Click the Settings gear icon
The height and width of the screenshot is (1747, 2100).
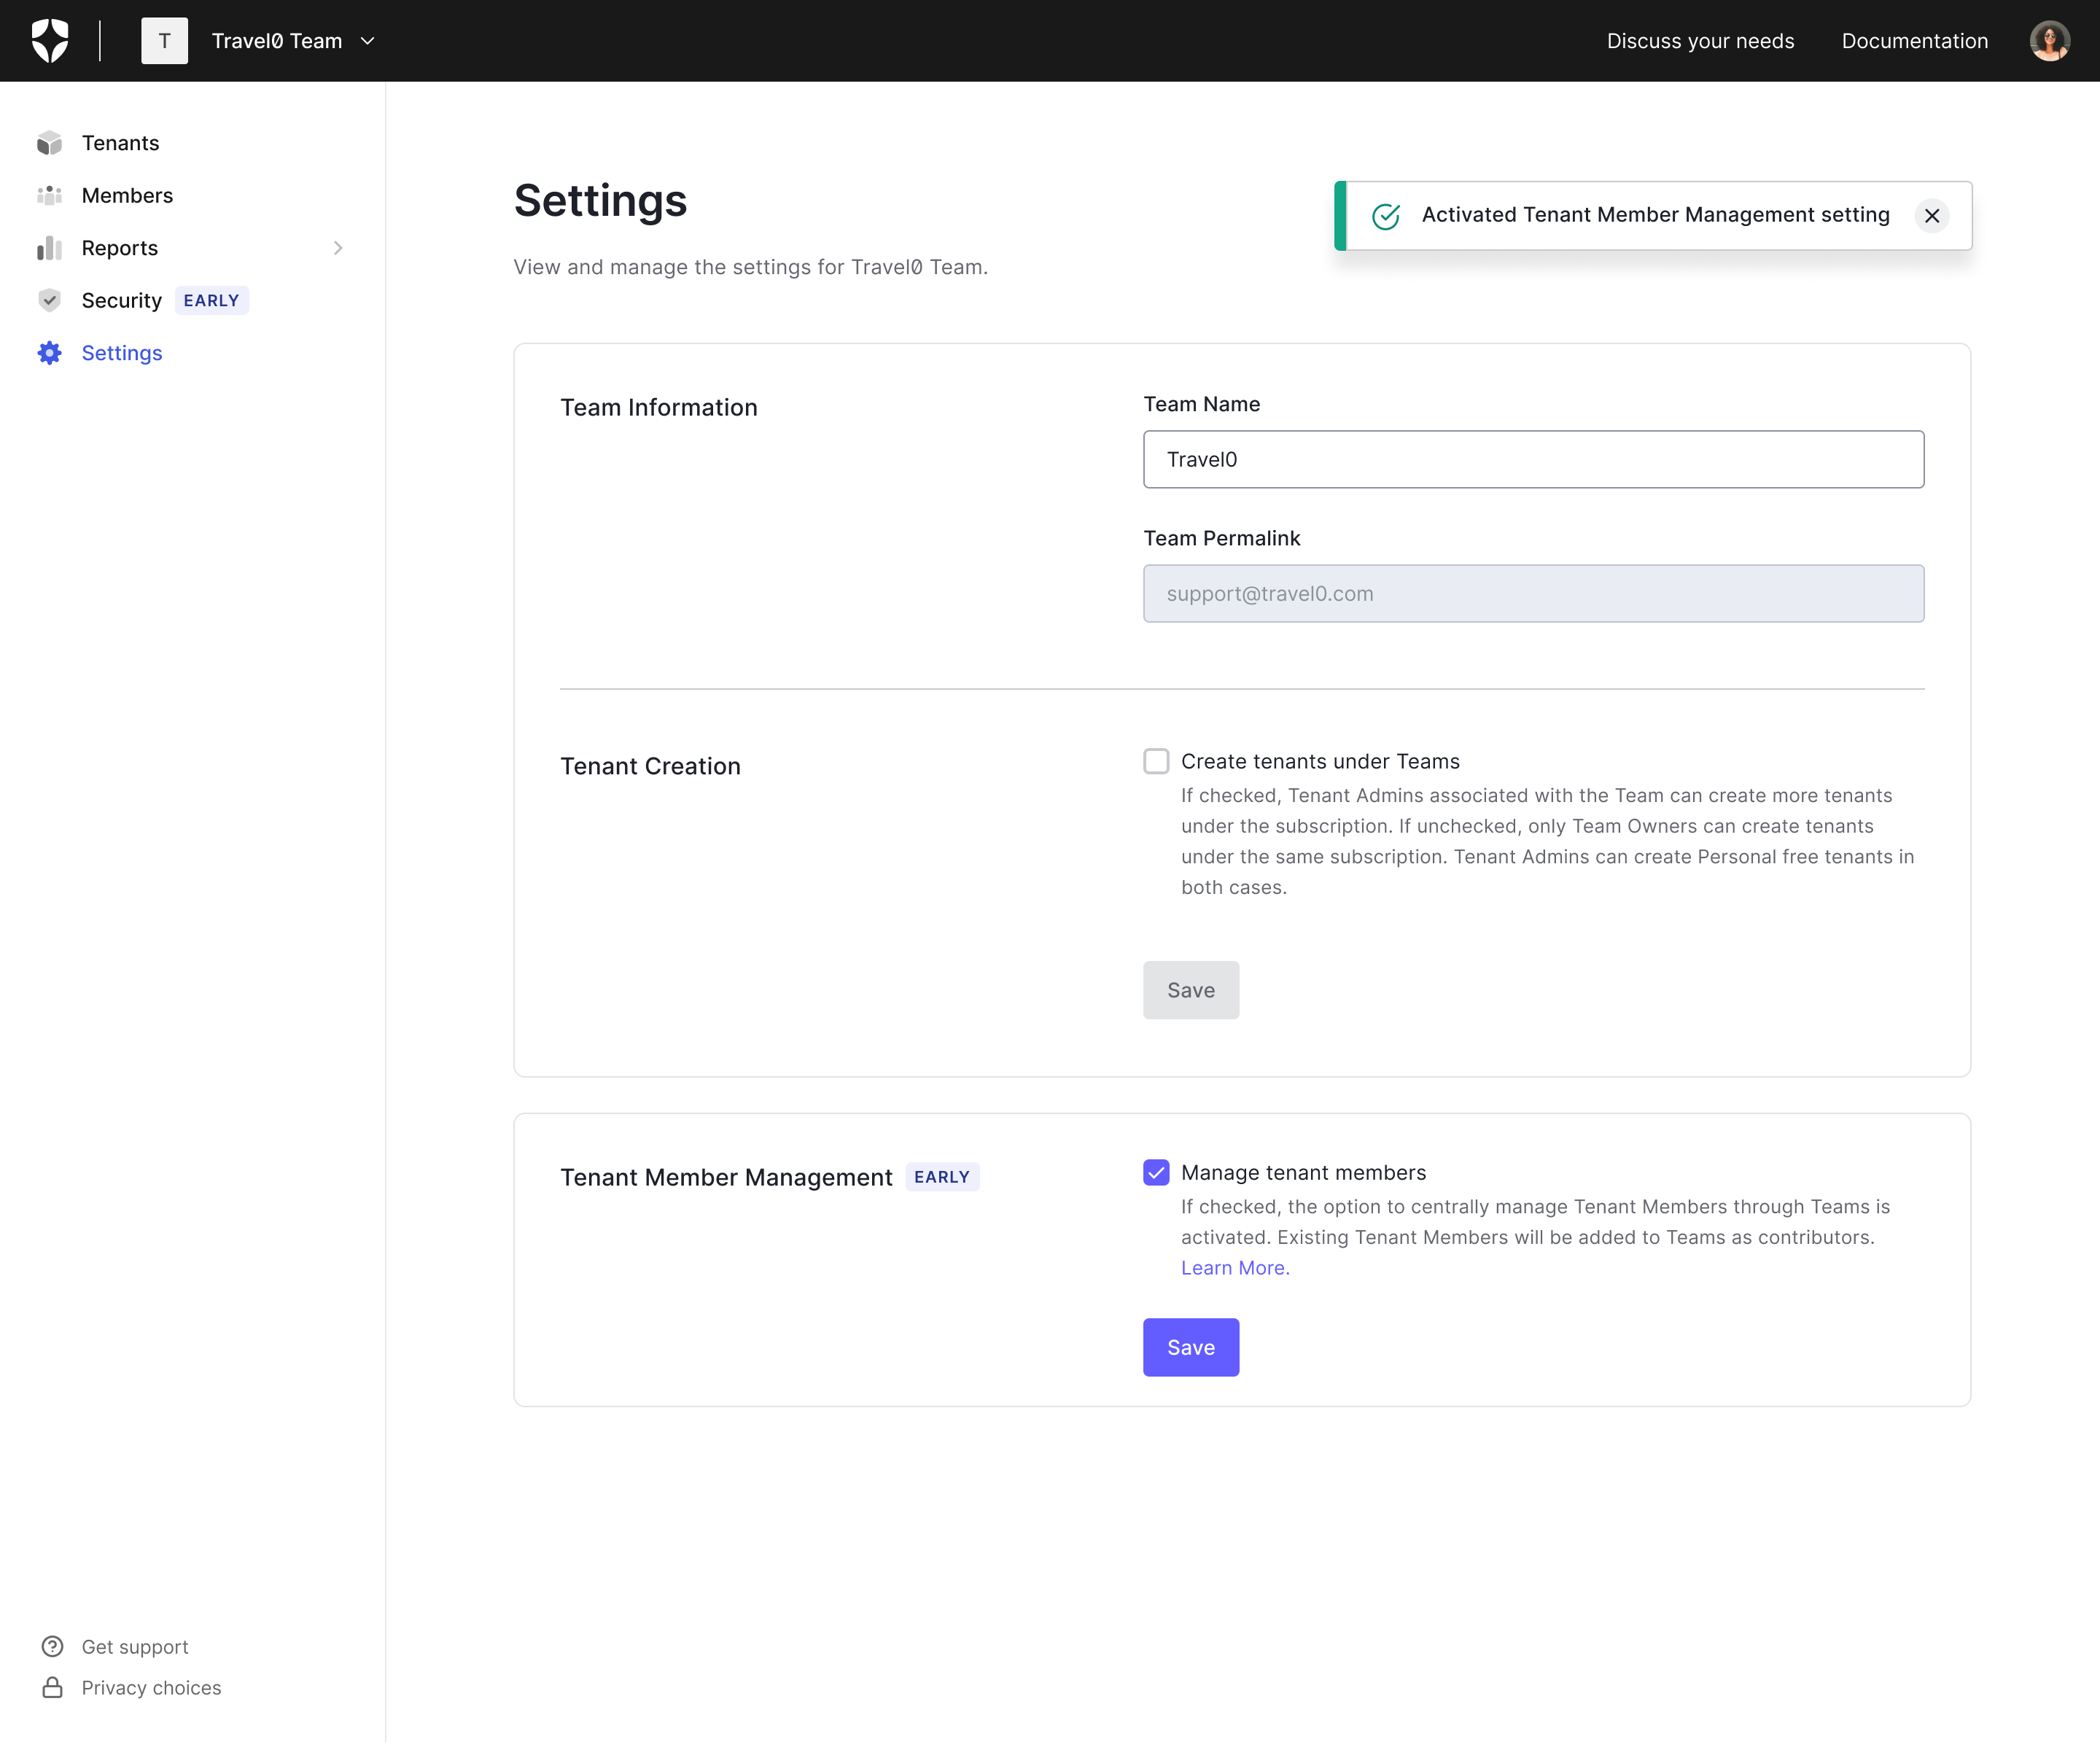point(49,353)
